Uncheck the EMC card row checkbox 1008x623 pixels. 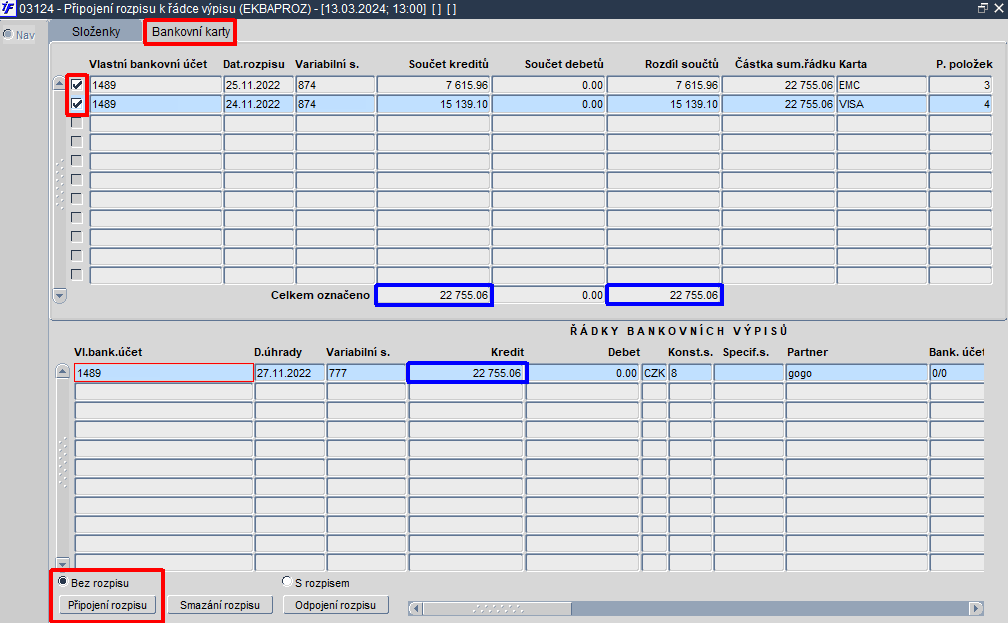tap(76, 84)
